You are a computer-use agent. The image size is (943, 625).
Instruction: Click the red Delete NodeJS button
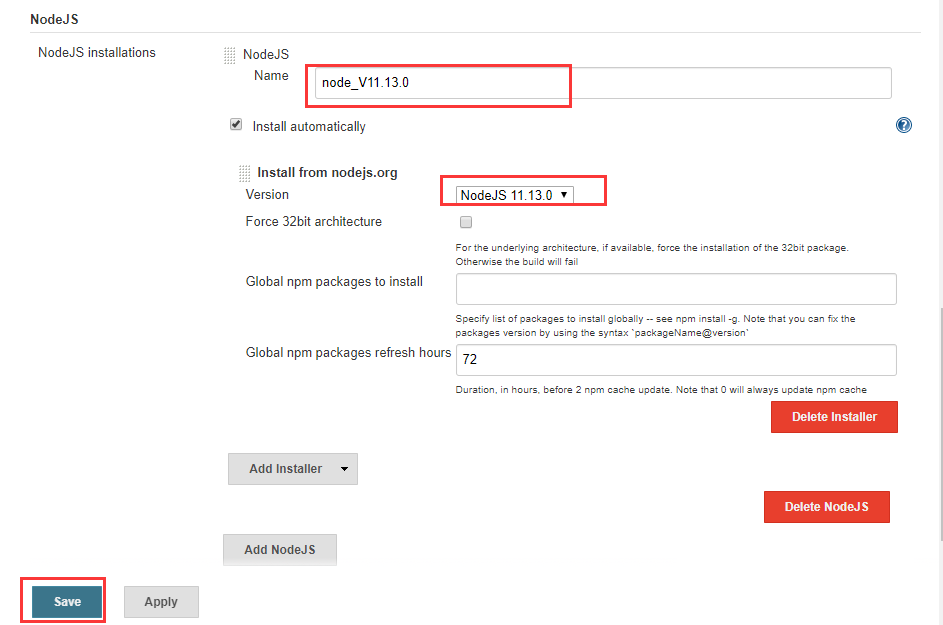[x=826, y=507]
